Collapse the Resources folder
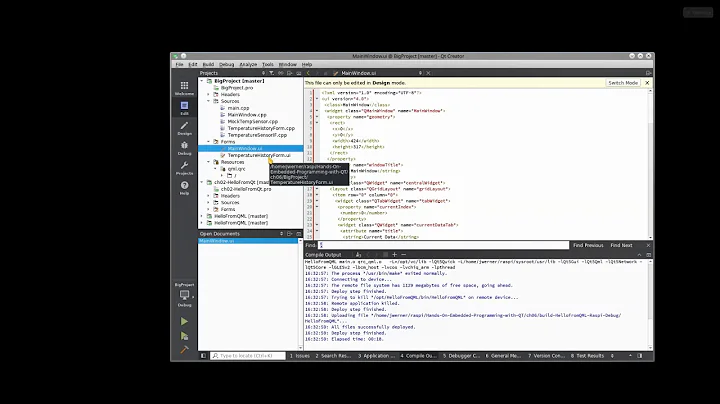This screenshot has height=404, width=720. tap(209, 162)
